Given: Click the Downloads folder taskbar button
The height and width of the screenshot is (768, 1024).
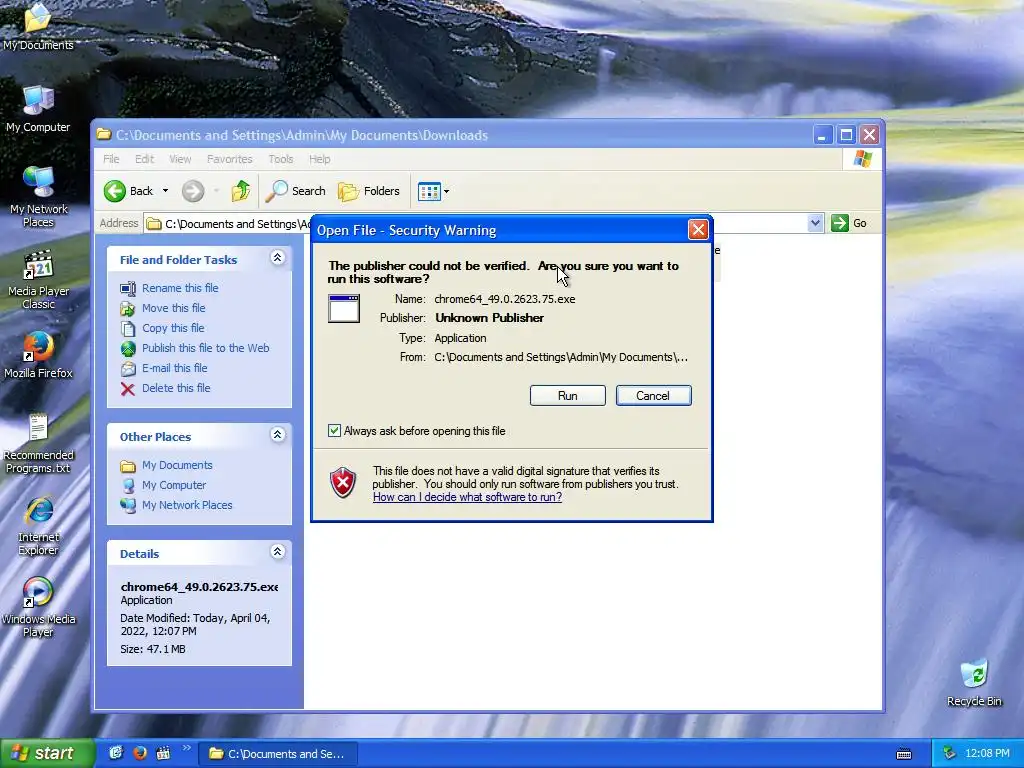Looking at the screenshot, I should click(x=278, y=754).
